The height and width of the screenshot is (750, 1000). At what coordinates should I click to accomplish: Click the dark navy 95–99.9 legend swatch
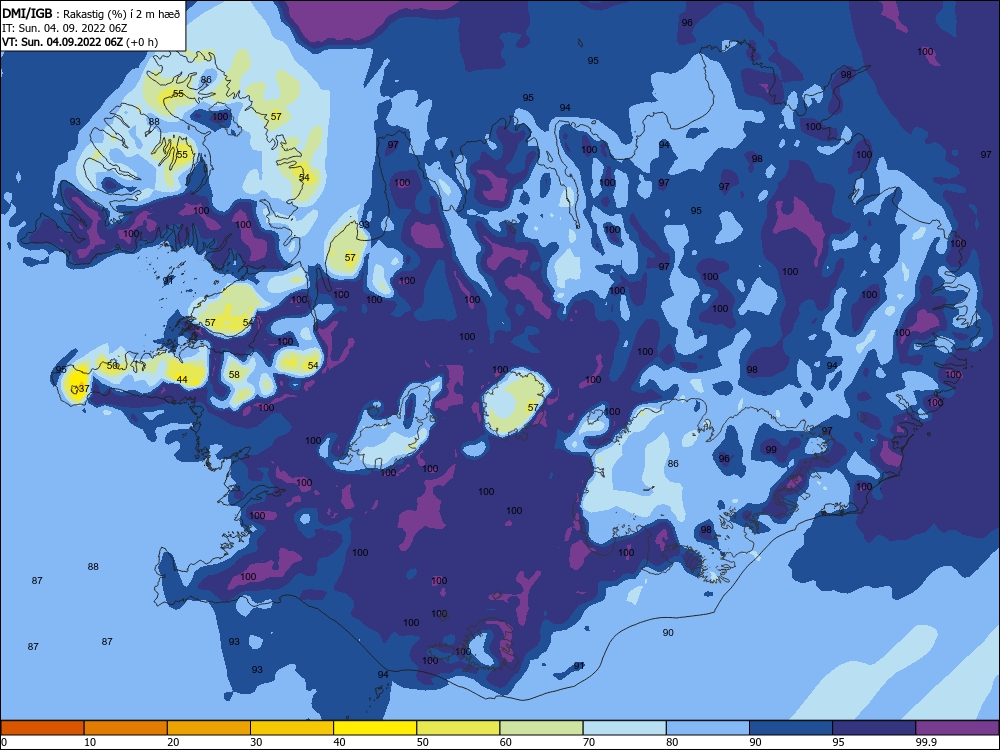[x=874, y=728]
